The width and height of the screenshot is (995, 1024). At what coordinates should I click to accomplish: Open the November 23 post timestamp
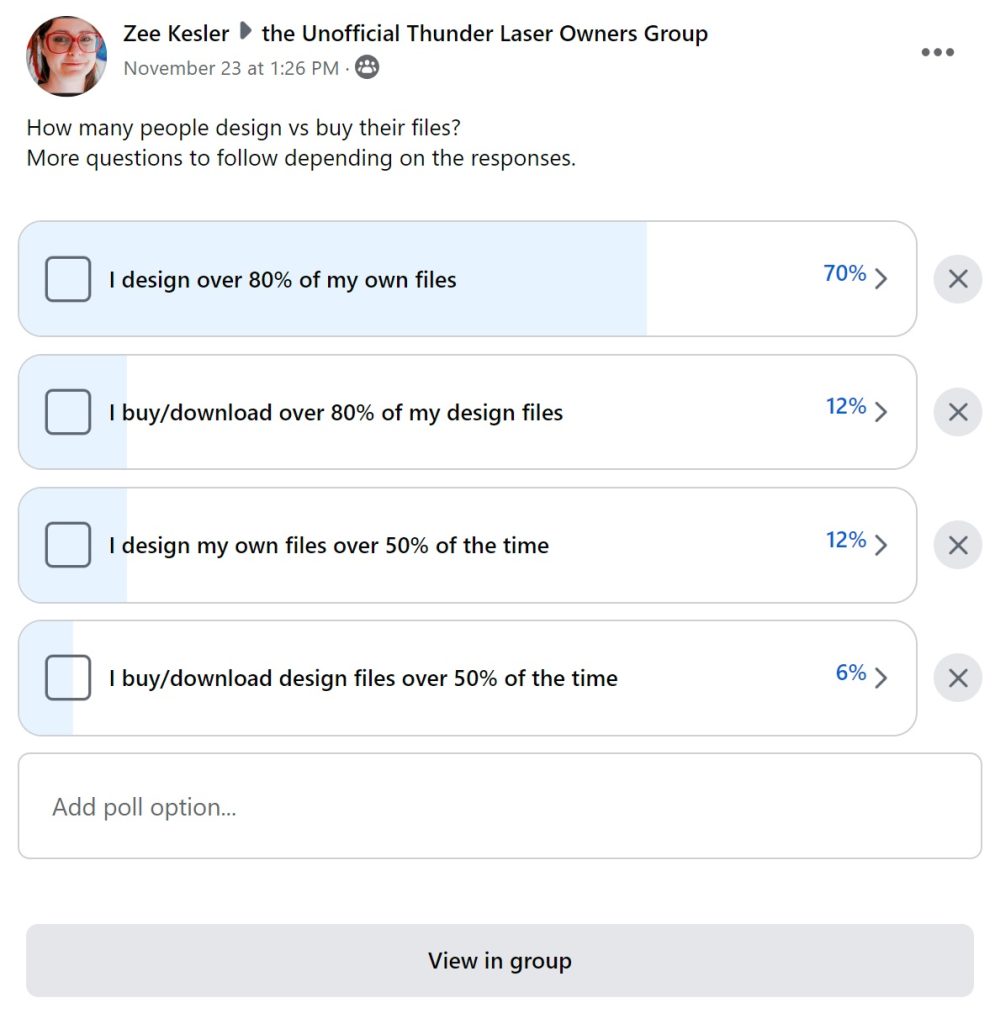tap(231, 69)
